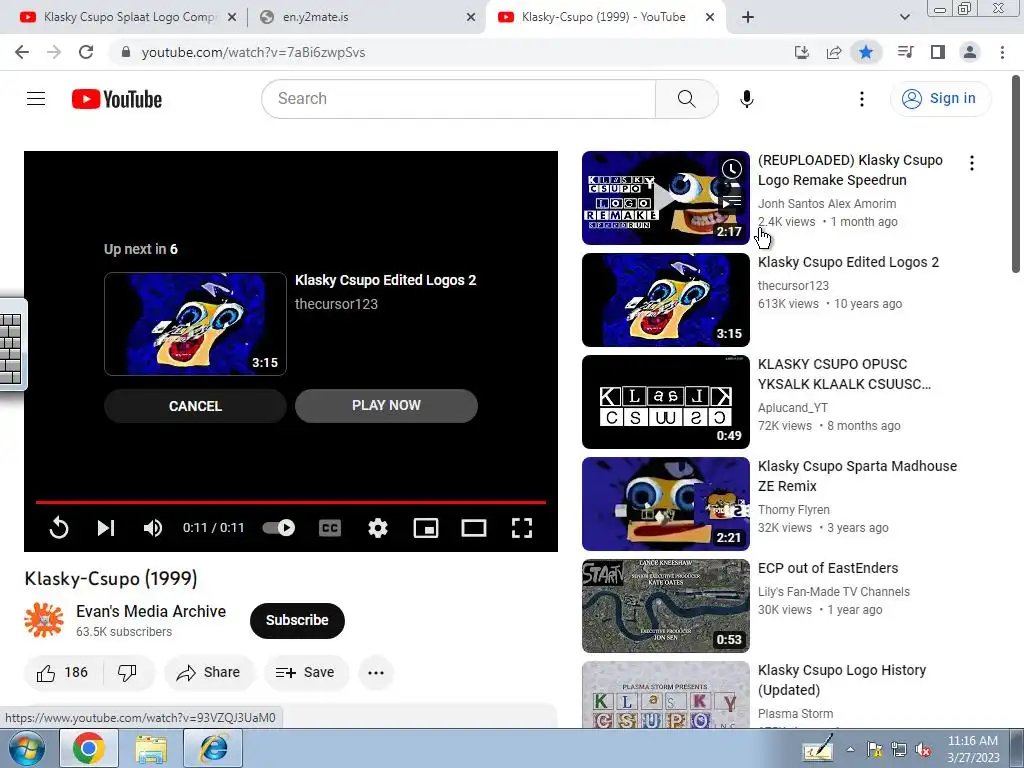Mute the video volume
The width and height of the screenshot is (1024, 768).
click(x=153, y=528)
